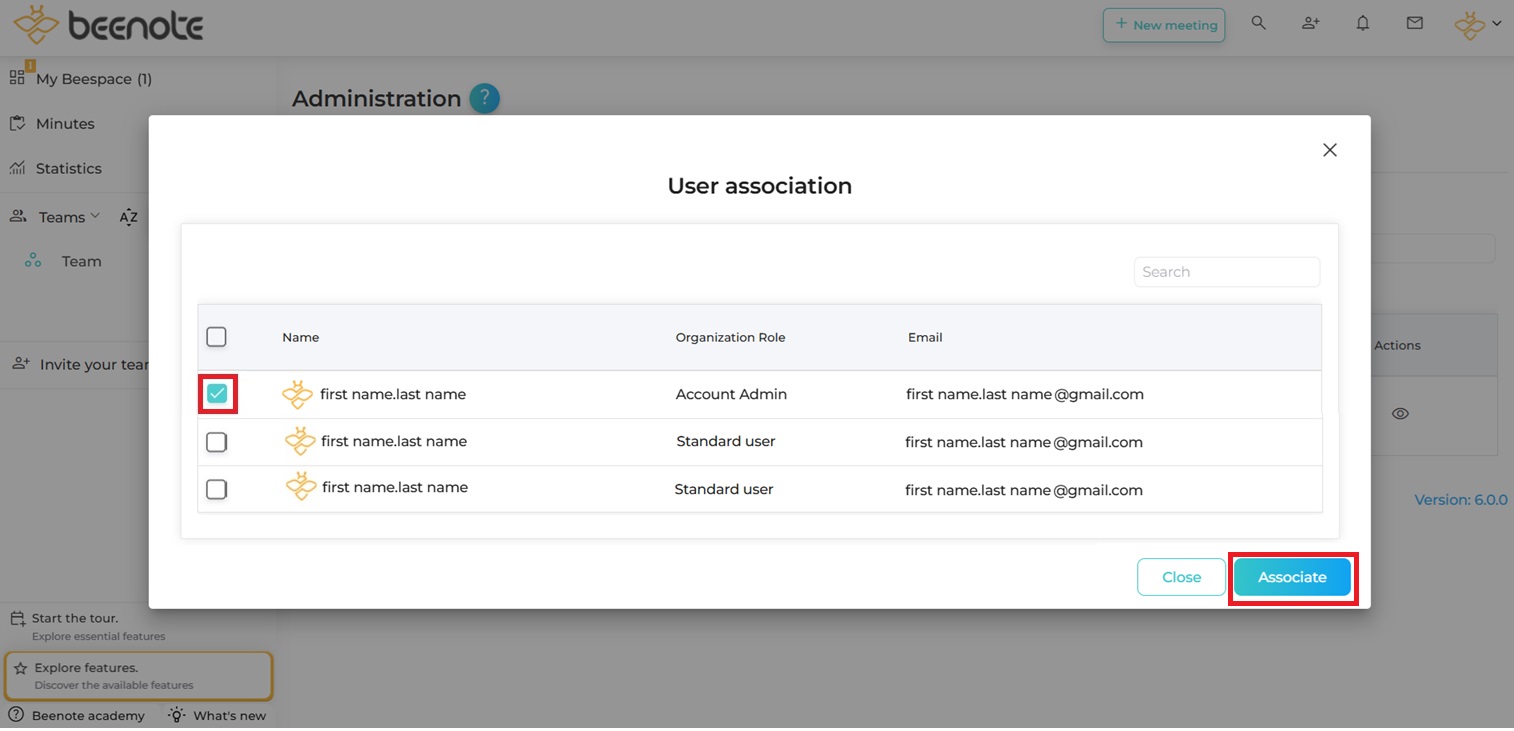Screen dimensions: 1514x731
Task: Close the User association dialog with X
Action: [x=1329, y=150]
